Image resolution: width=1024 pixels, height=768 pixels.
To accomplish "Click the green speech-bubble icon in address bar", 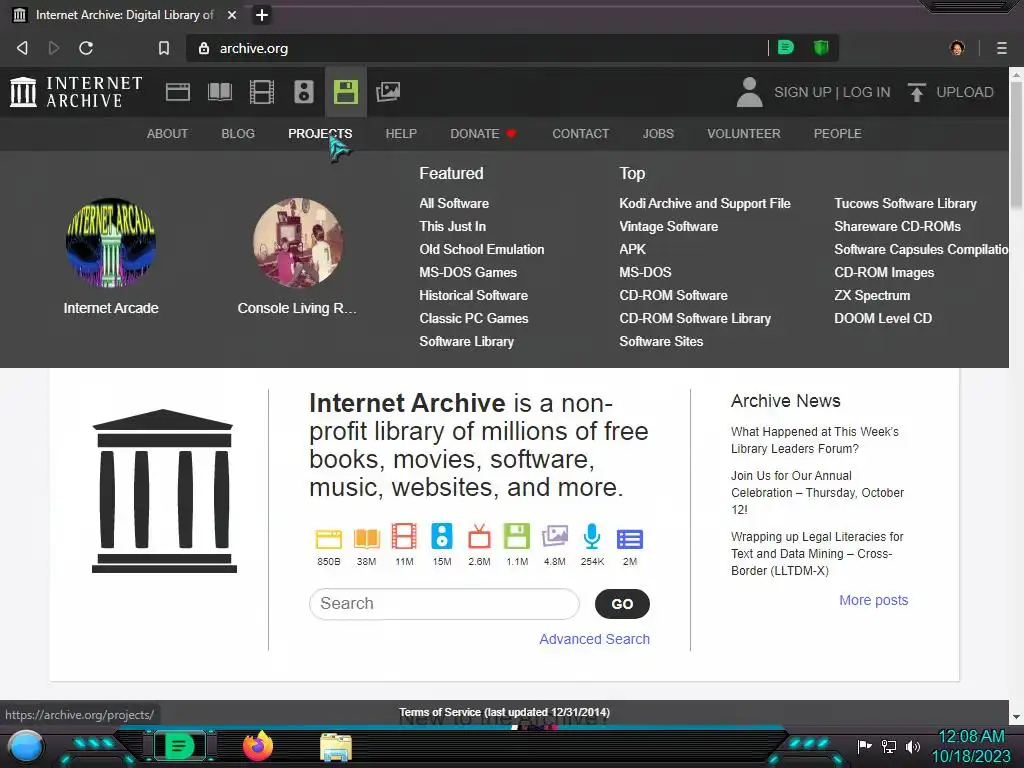I will tap(786, 47).
